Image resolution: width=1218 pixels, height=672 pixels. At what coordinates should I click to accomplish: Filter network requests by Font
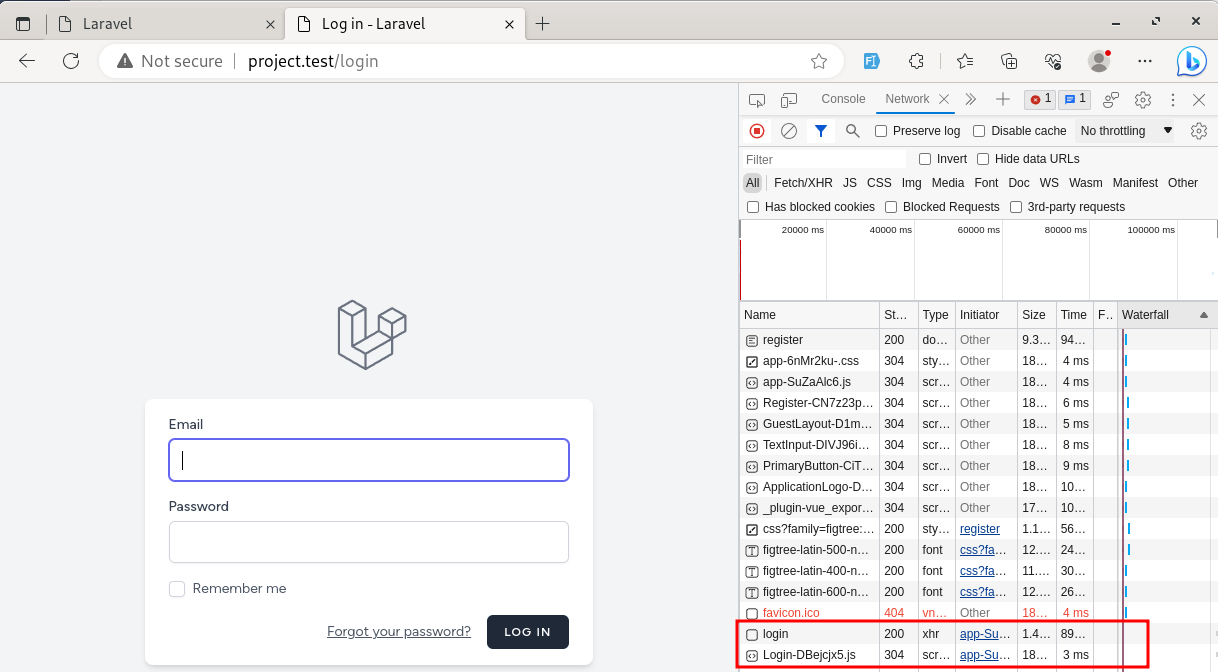click(x=986, y=183)
